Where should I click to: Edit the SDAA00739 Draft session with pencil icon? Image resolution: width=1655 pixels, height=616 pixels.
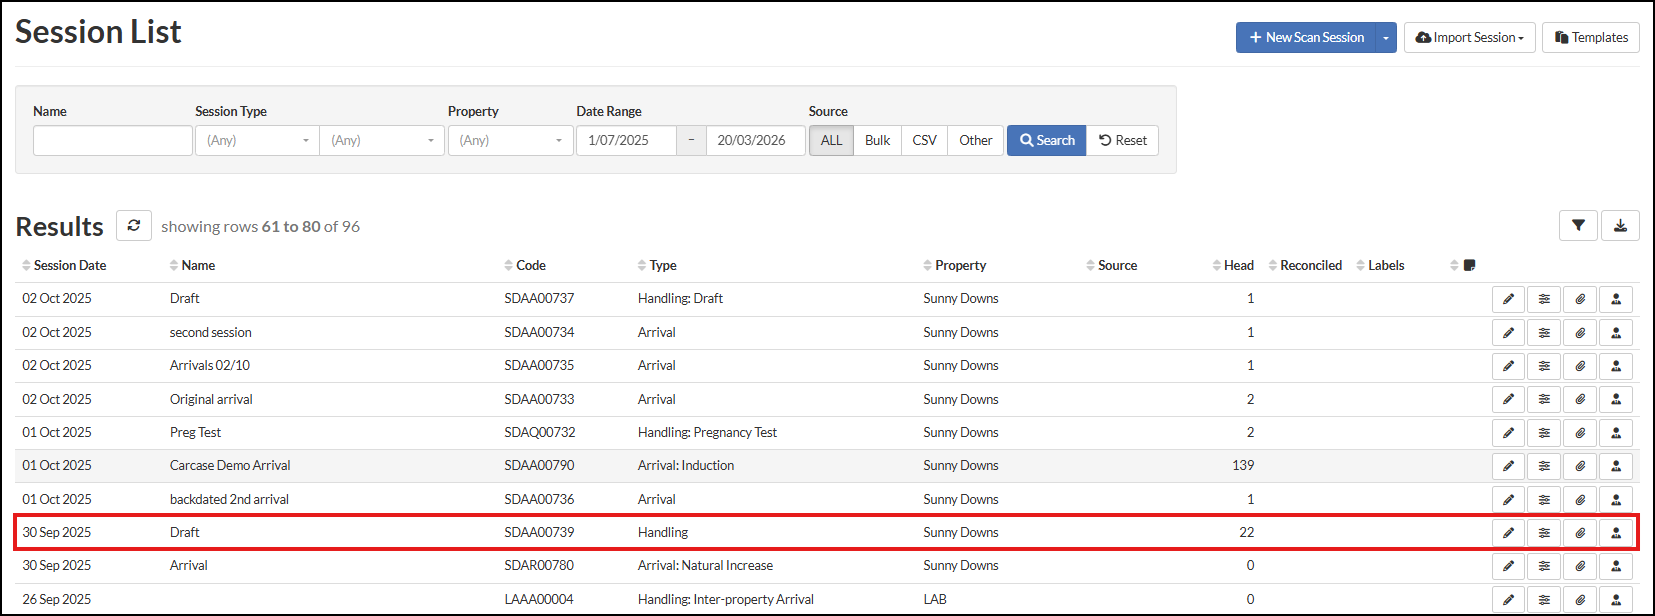point(1508,533)
